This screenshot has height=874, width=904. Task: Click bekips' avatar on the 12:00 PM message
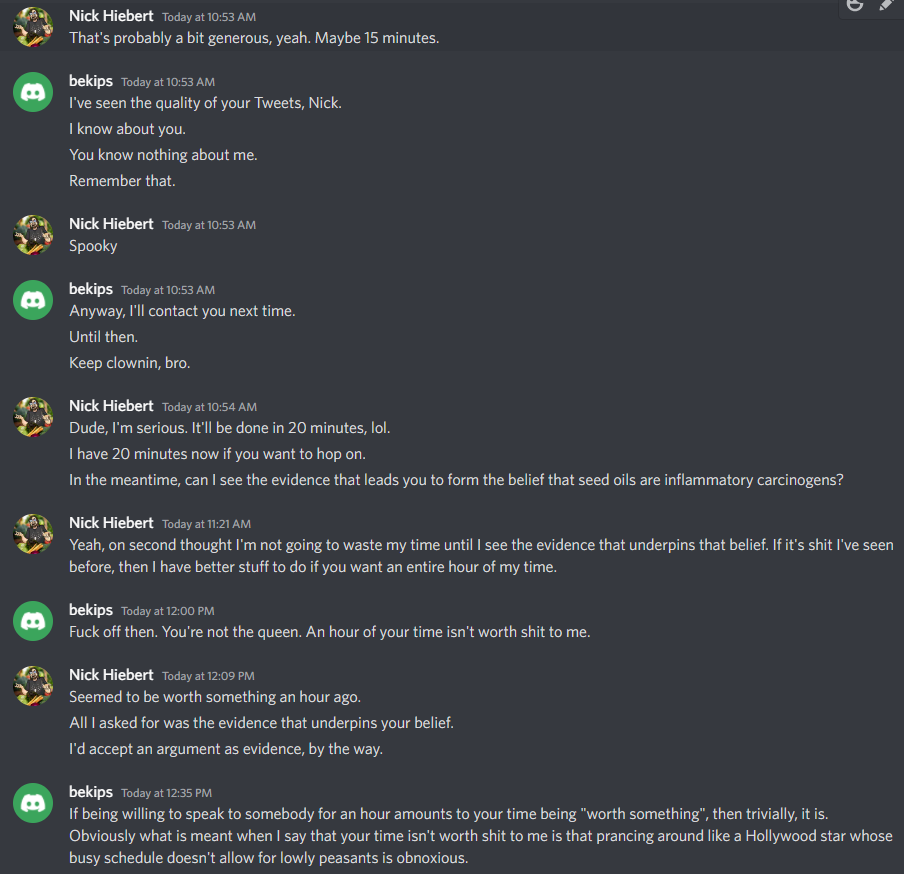[33, 621]
